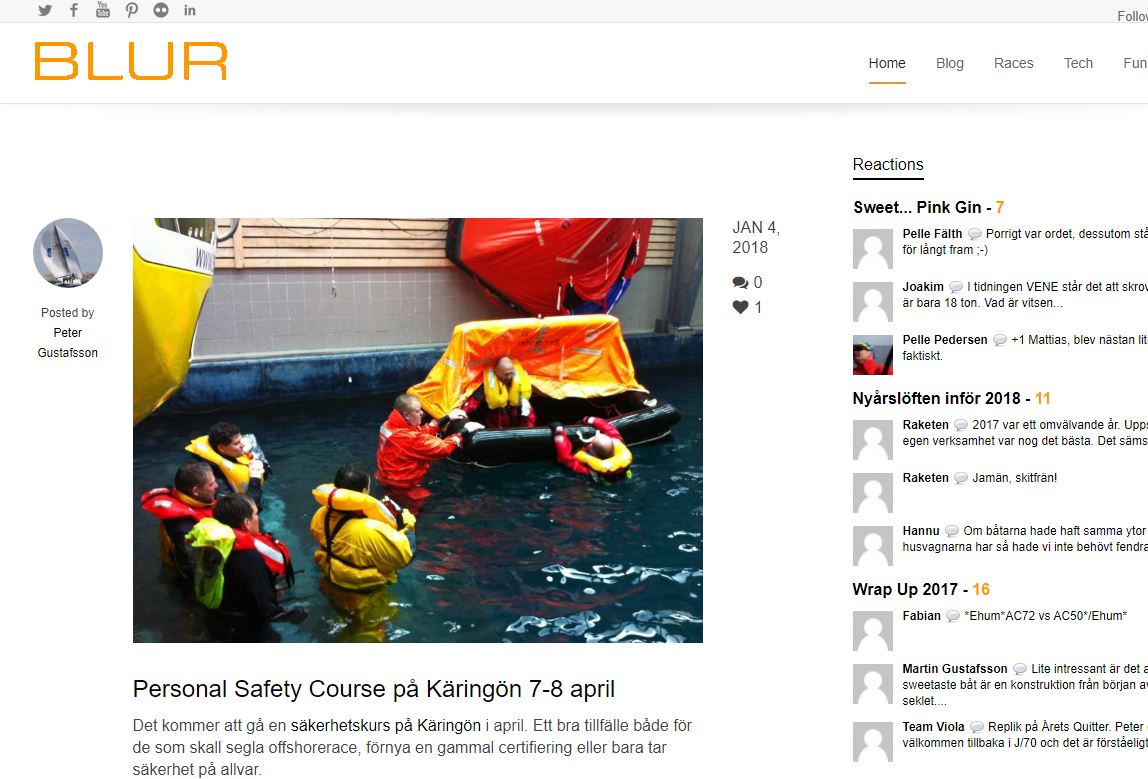The height and width of the screenshot is (779, 1148).
Task: Like the post with the heart icon
Action: click(740, 308)
